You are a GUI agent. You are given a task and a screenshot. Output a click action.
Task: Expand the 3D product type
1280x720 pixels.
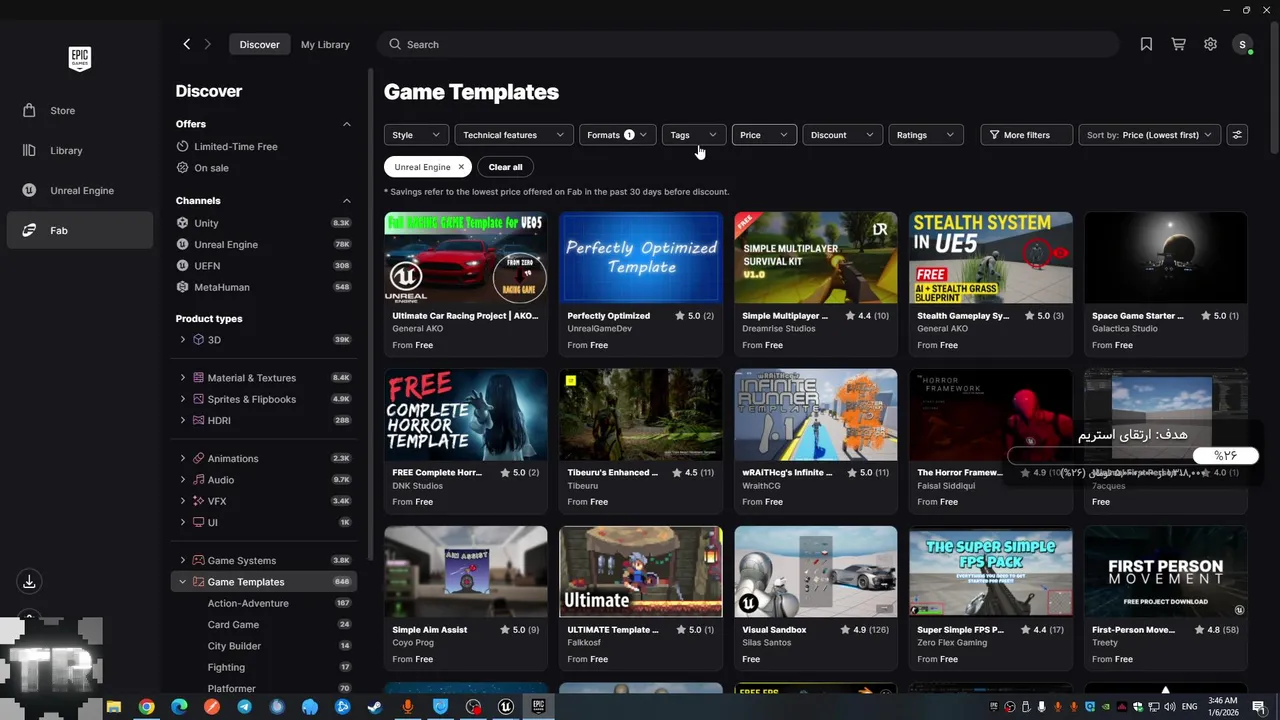tap(182, 340)
